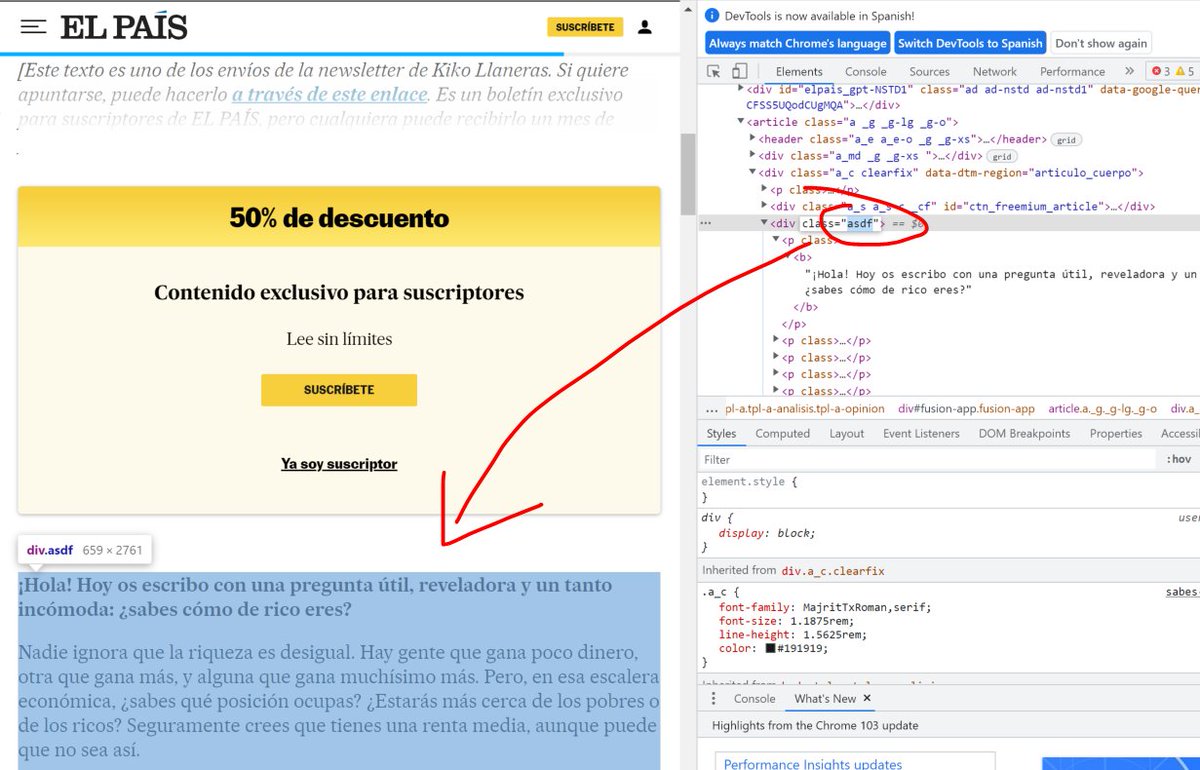Click the class asdf attribute edit field
Image resolution: width=1200 pixels, height=770 pixels.
842,223
